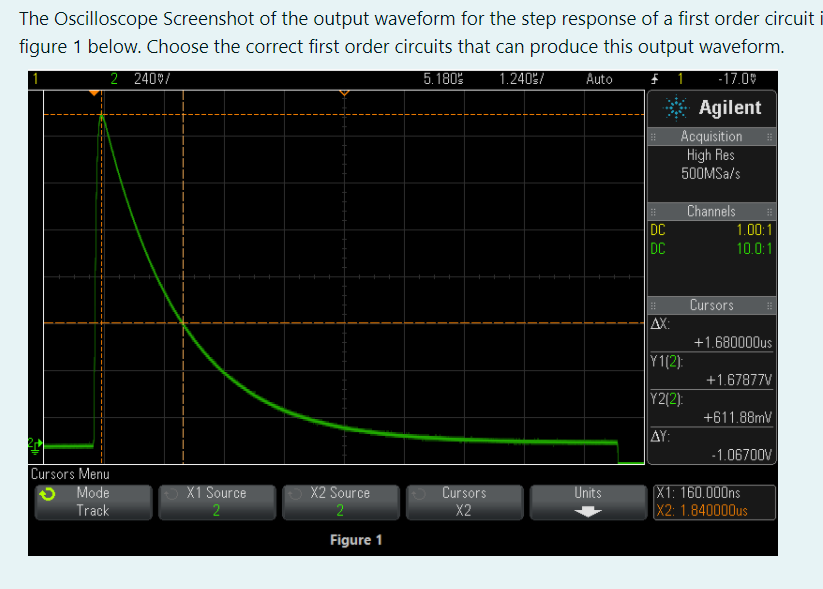Toggle X1 Source selection circle
Viewport: 823px width, 589px height.
[x=170, y=494]
